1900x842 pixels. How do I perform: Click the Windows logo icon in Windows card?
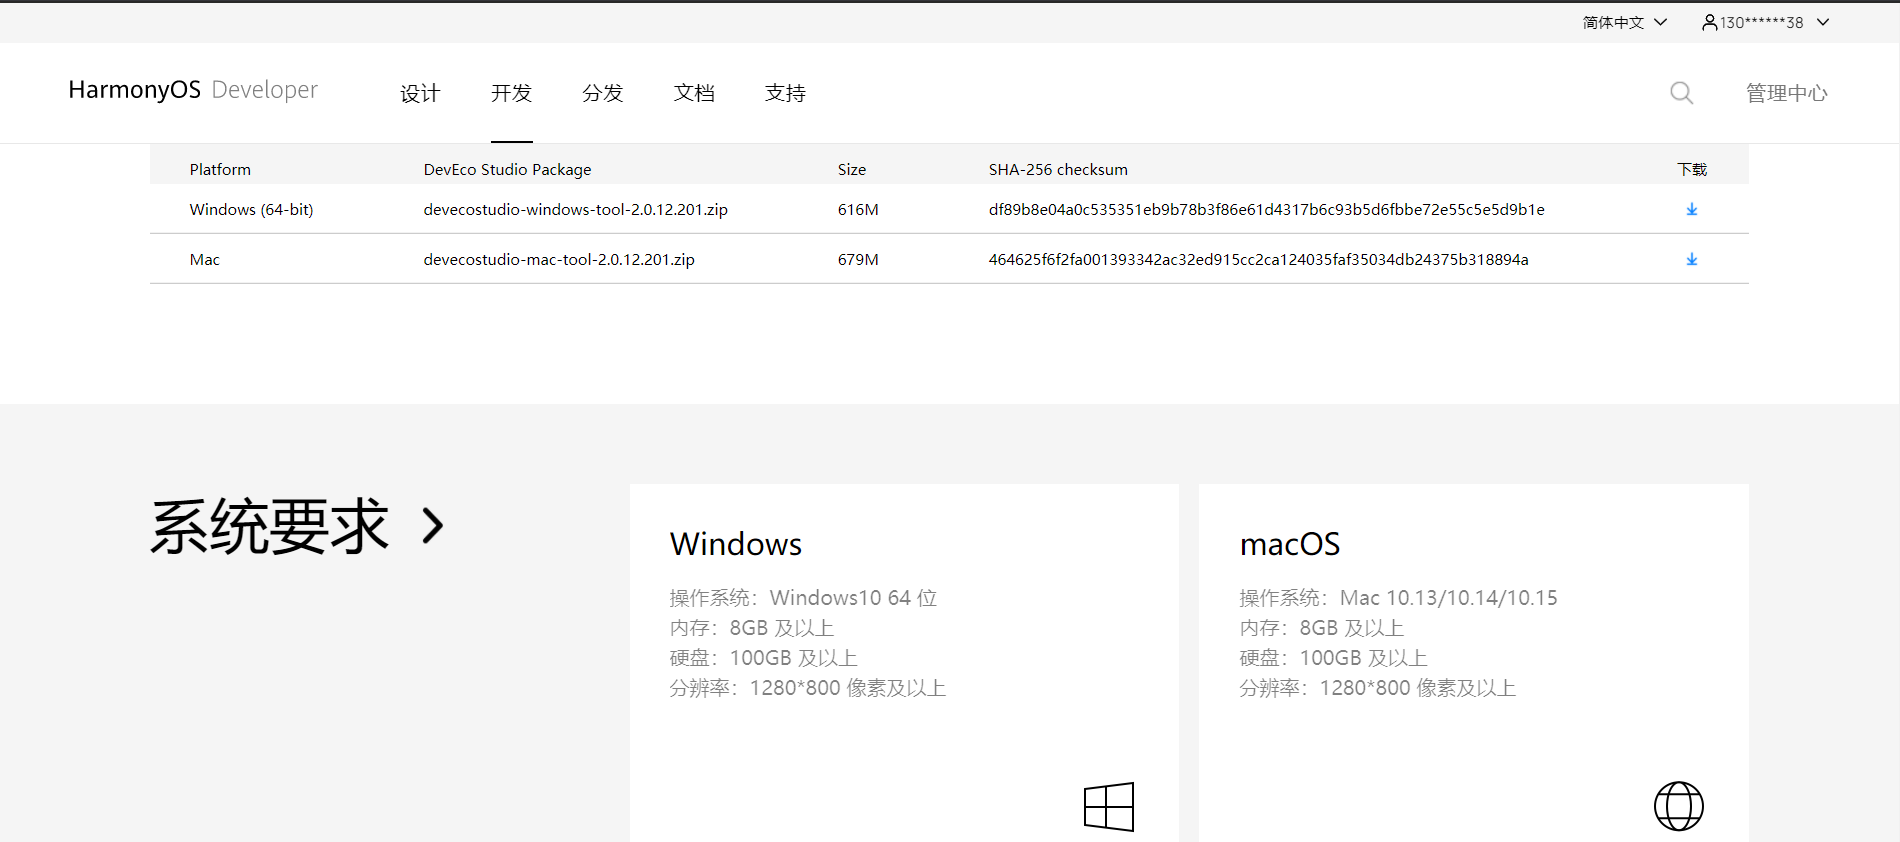point(1109,807)
